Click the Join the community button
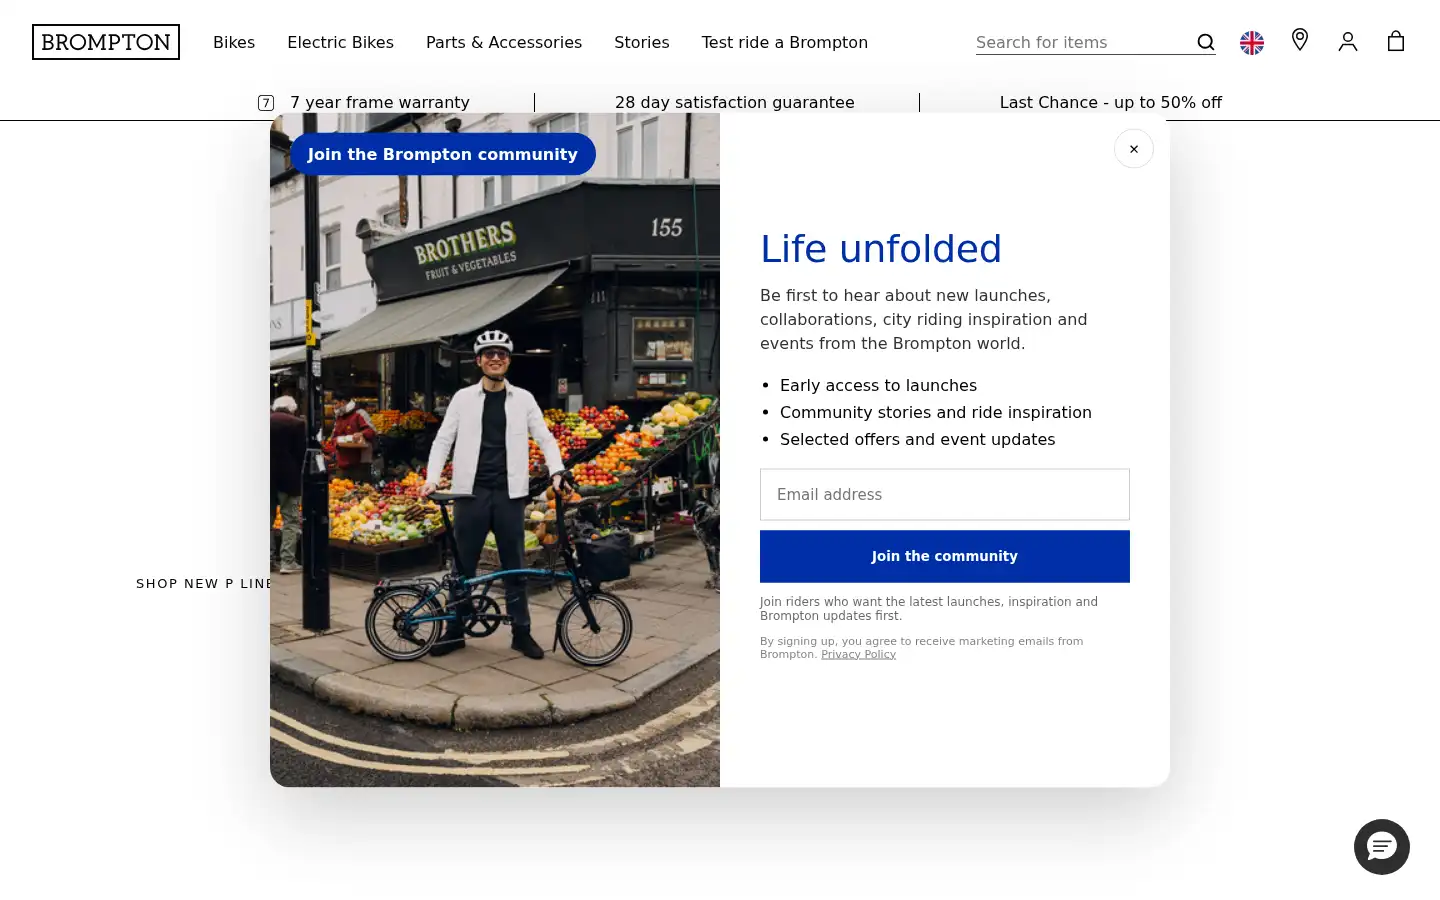1440x900 pixels. (945, 556)
